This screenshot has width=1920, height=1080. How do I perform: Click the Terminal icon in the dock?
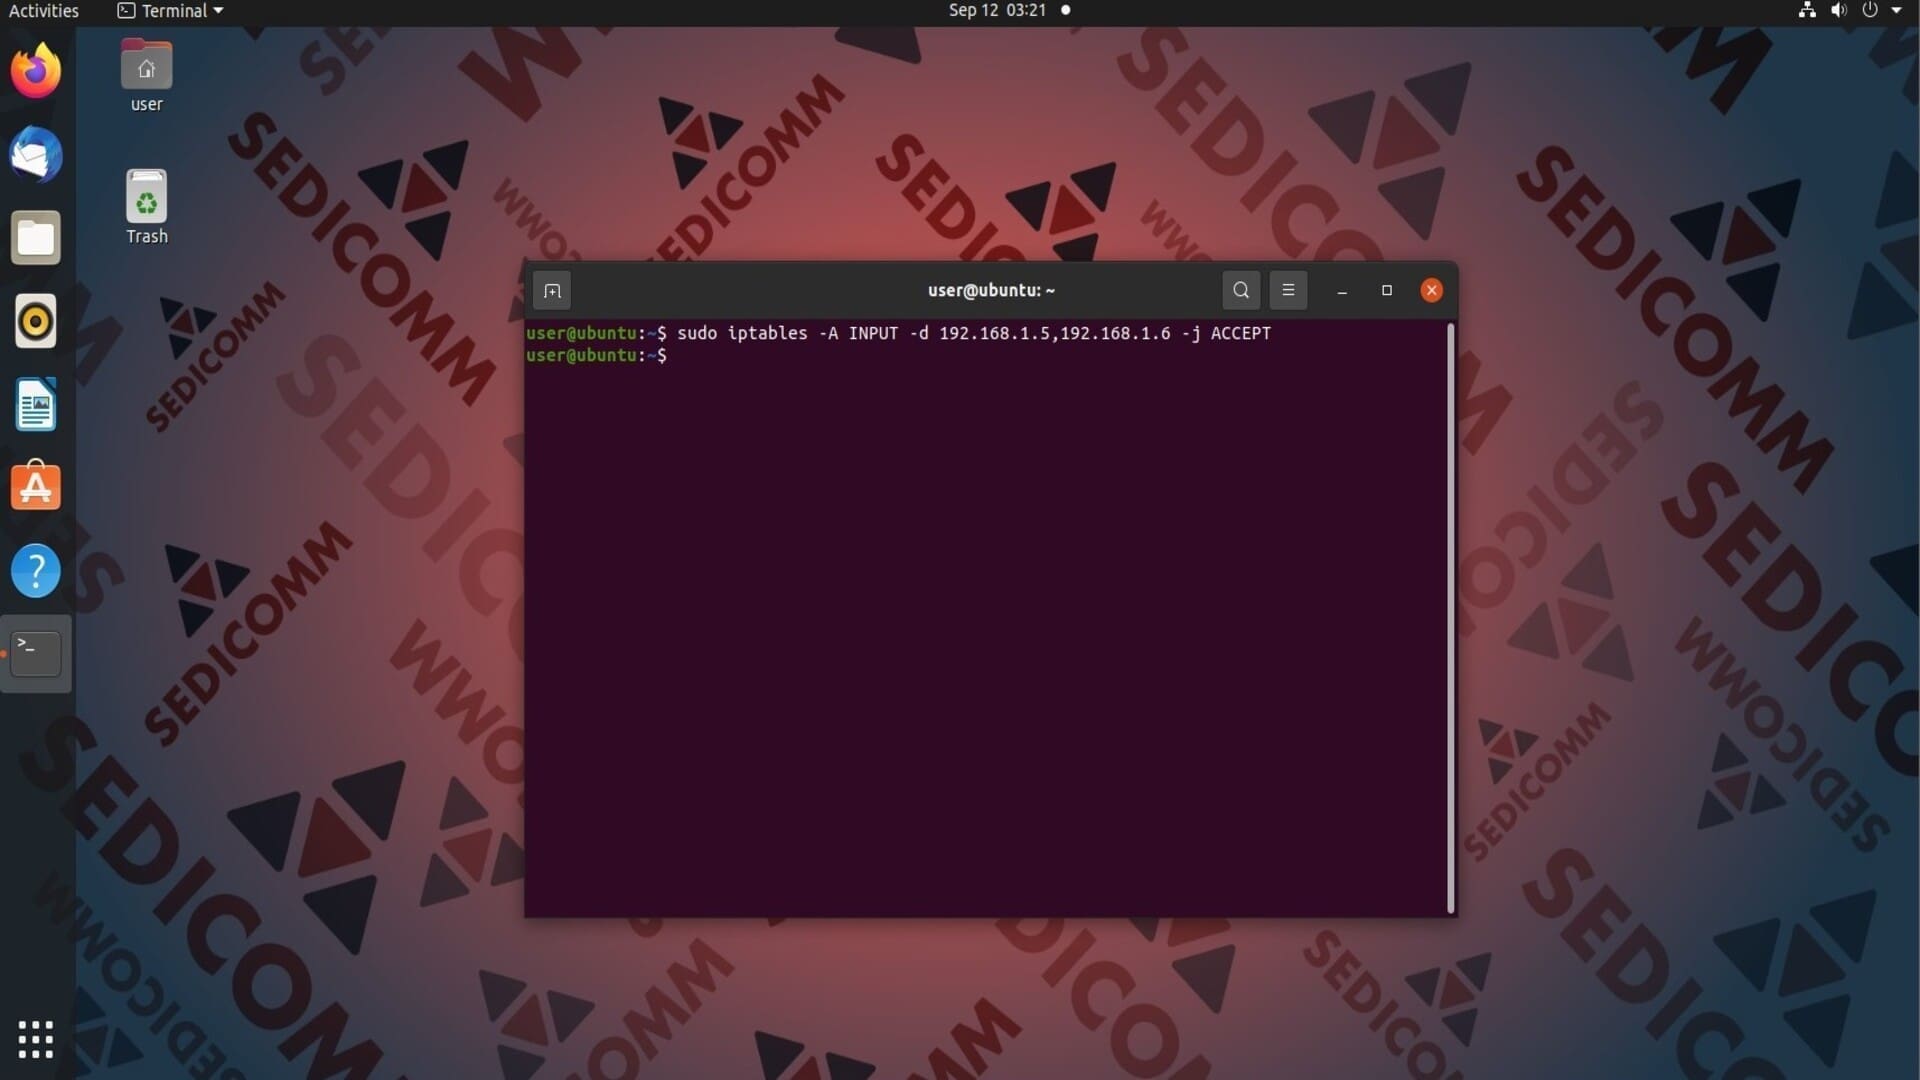pos(36,654)
